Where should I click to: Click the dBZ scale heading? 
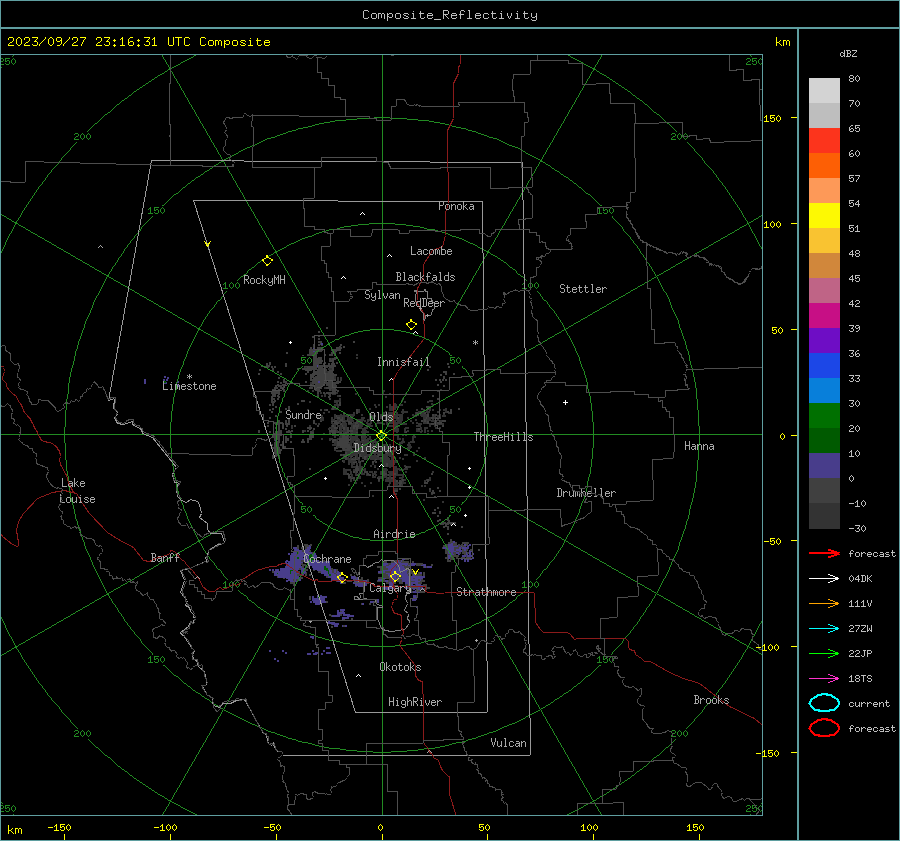(x=848, y=53)
